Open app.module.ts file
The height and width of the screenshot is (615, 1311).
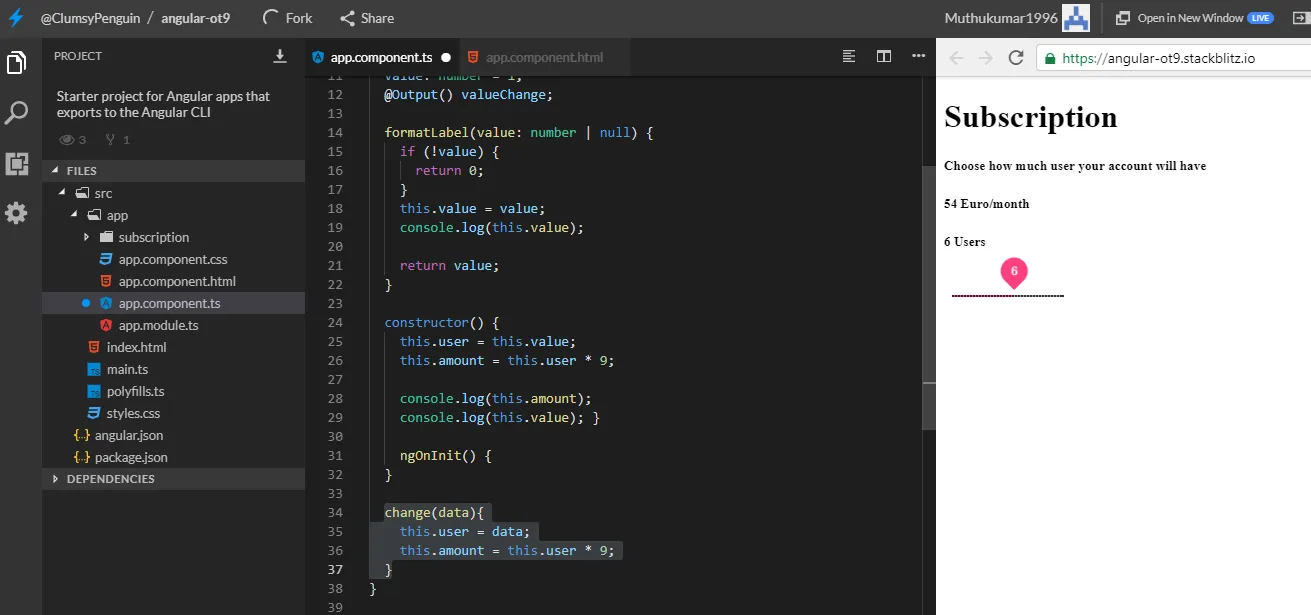(158, 325)
